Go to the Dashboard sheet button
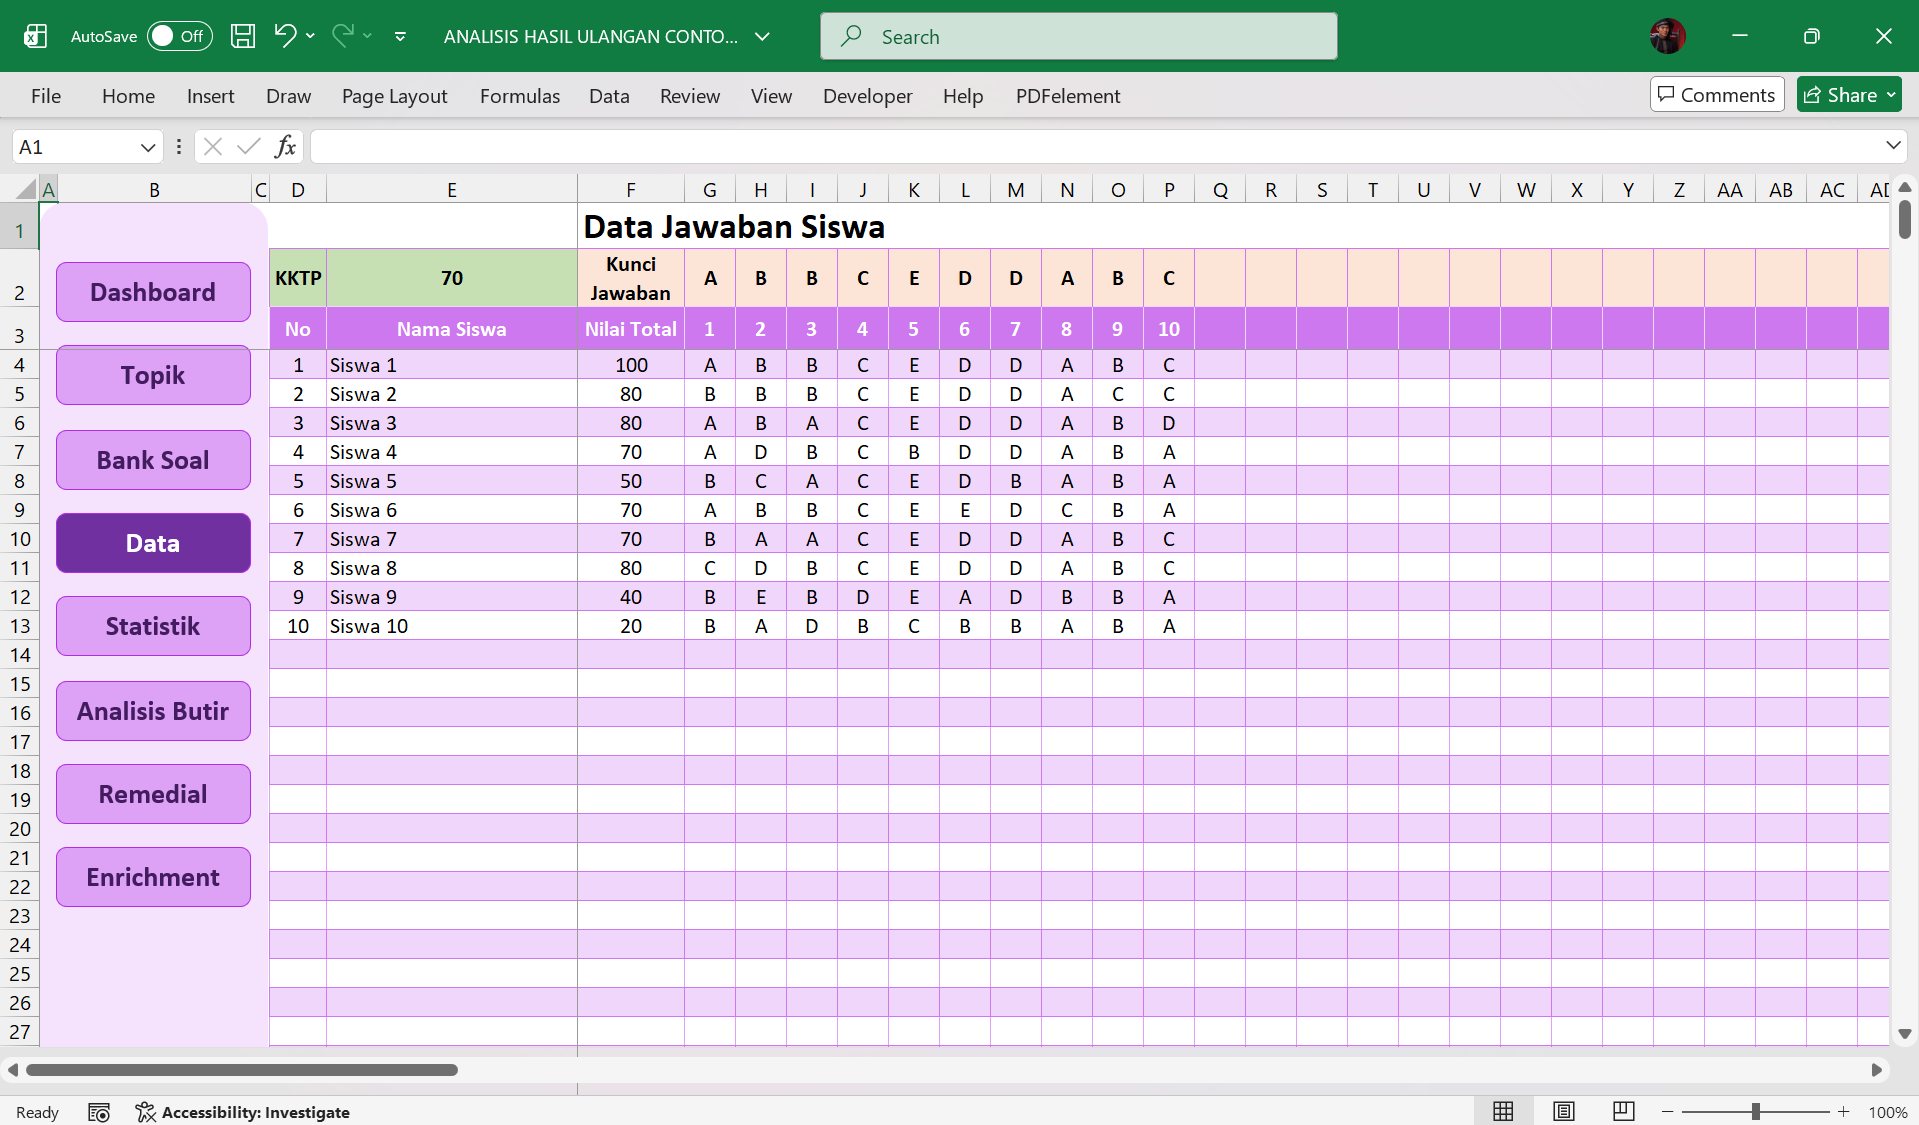Image resolution: width=1919 pixels, height=1125 pixels. pos(153,292)
